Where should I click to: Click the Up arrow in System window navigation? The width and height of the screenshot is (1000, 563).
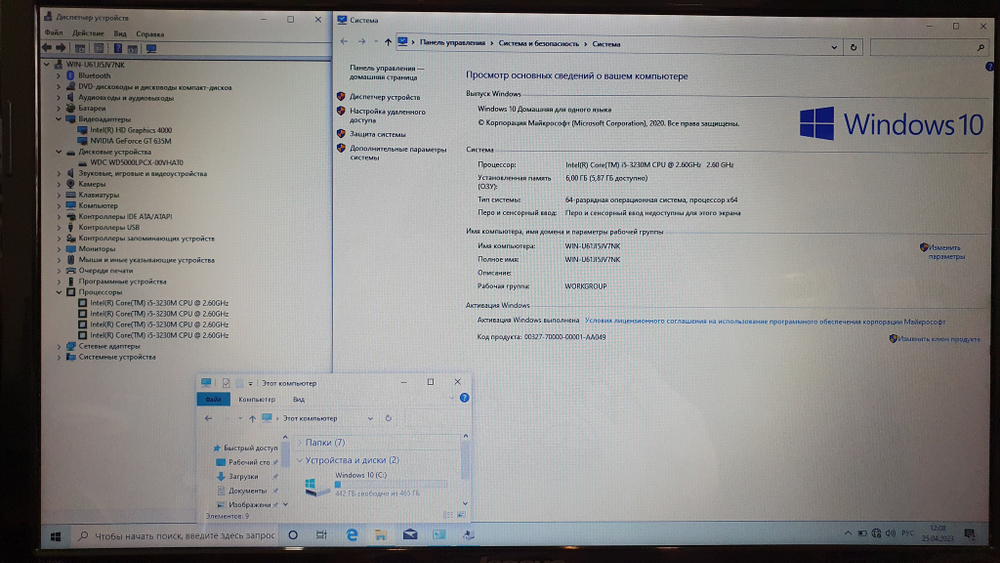click(388, 43)
